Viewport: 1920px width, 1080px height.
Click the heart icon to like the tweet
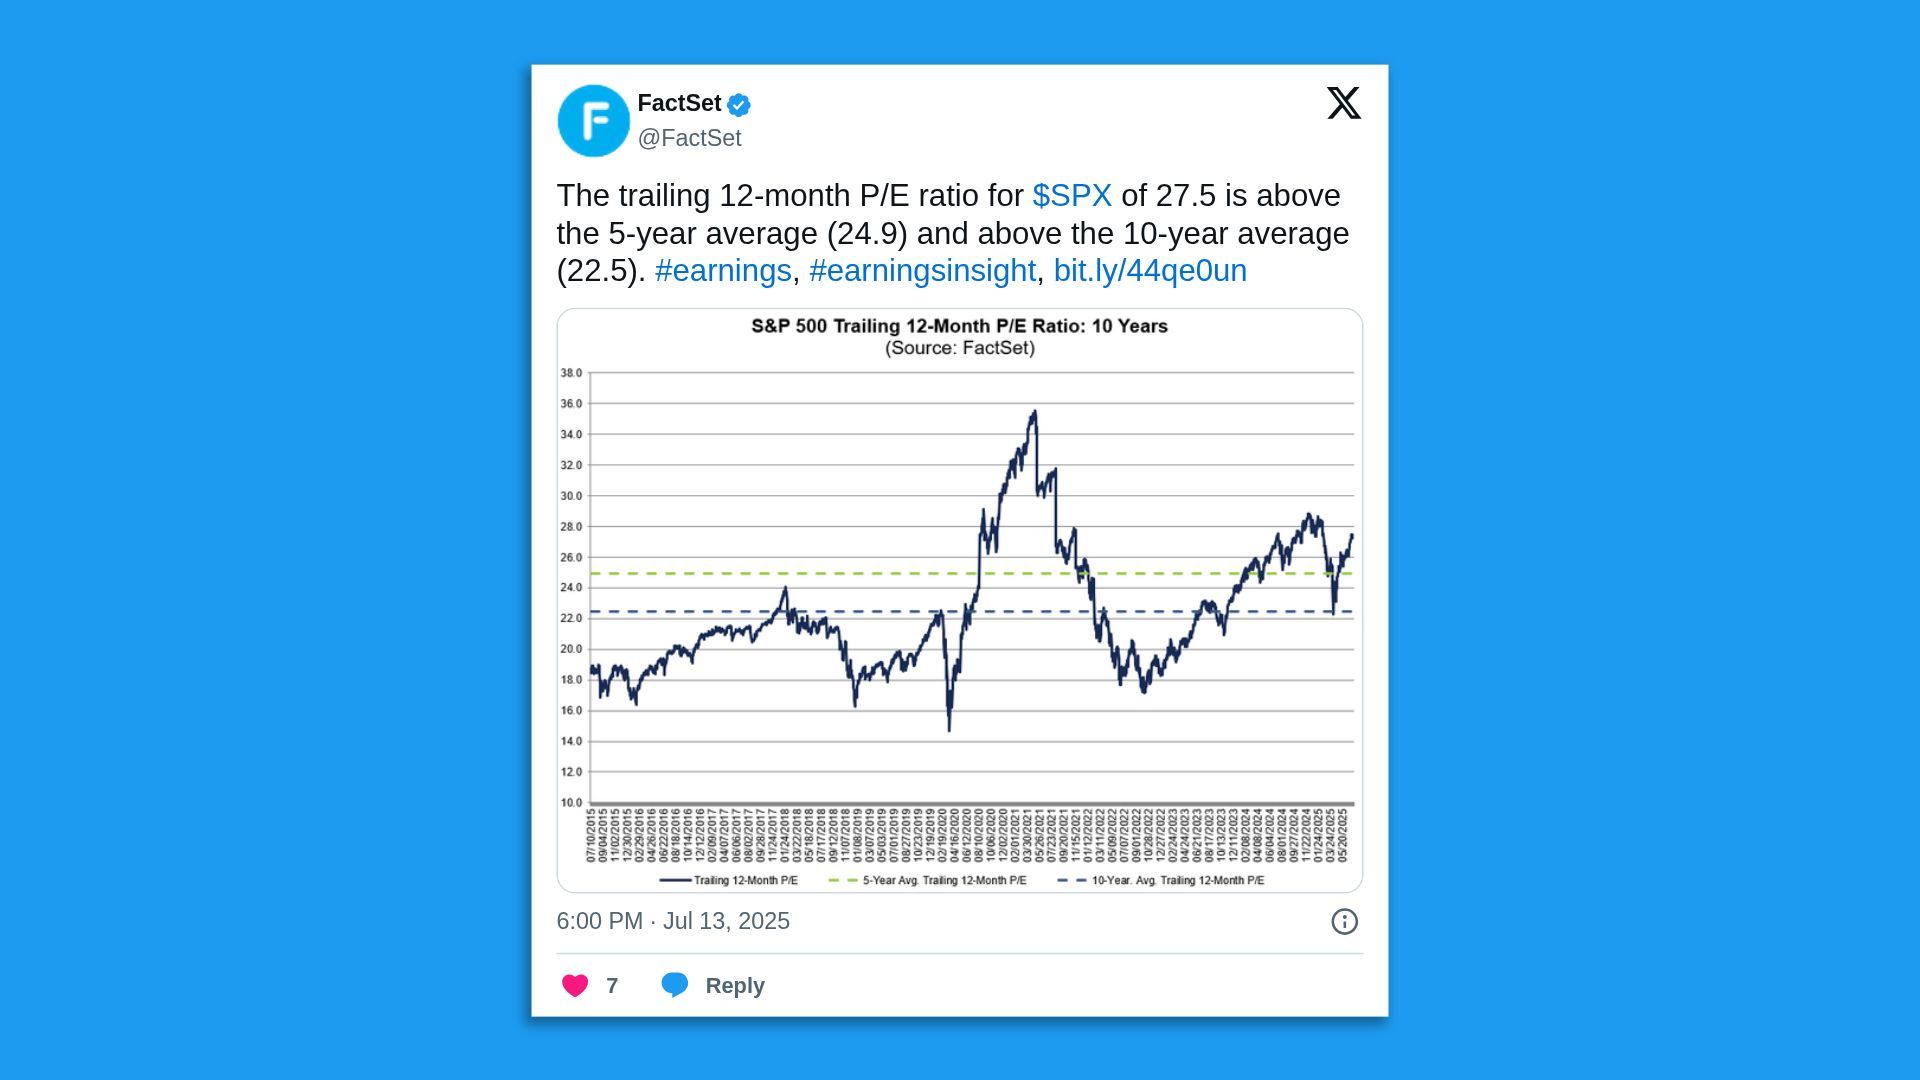click(575, 985)
